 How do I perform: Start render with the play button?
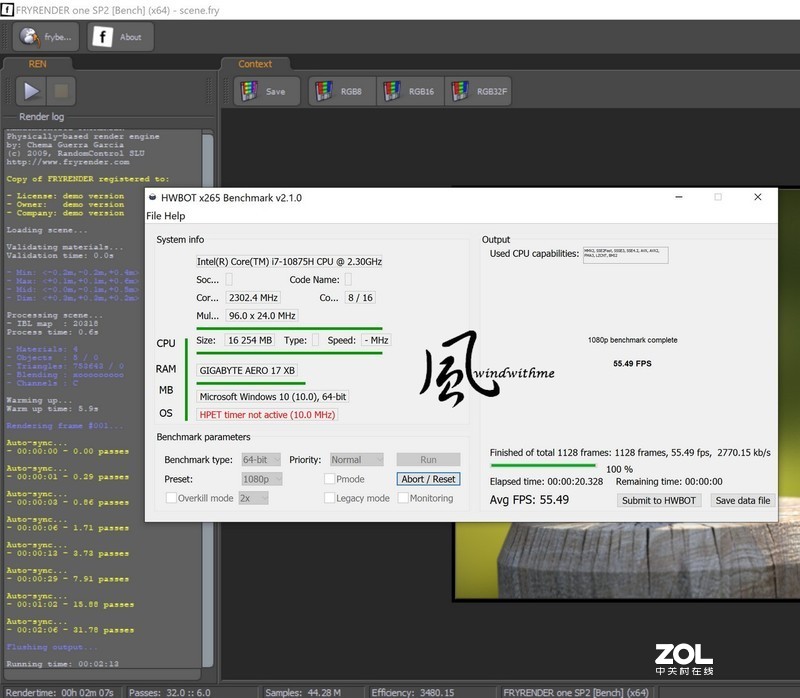(31, 91)
